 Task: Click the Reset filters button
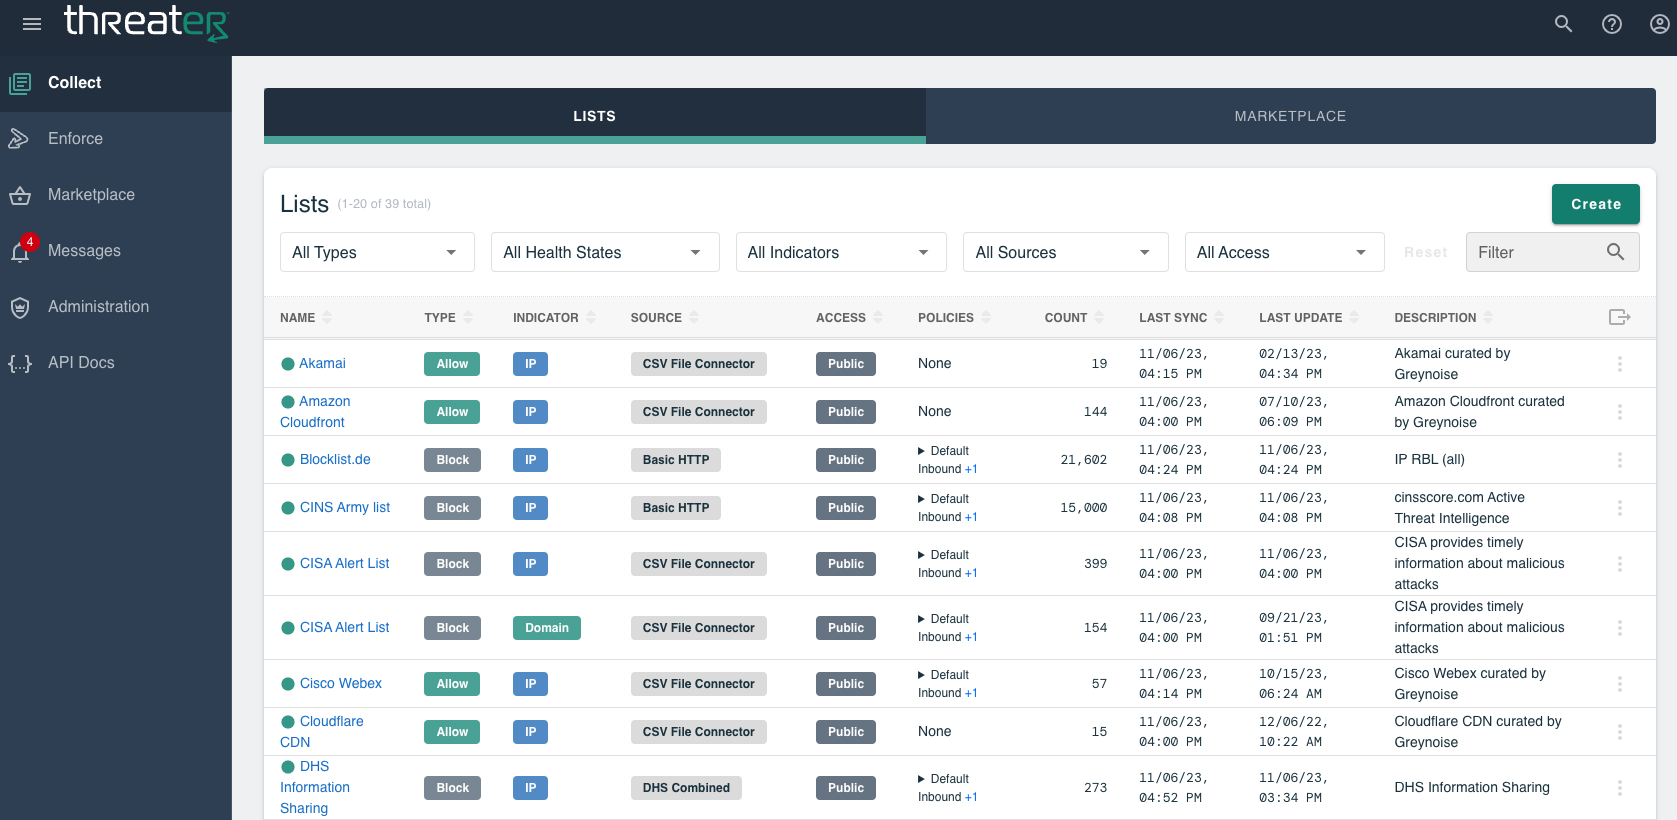pyautogui.click(x=1425, y=252)
